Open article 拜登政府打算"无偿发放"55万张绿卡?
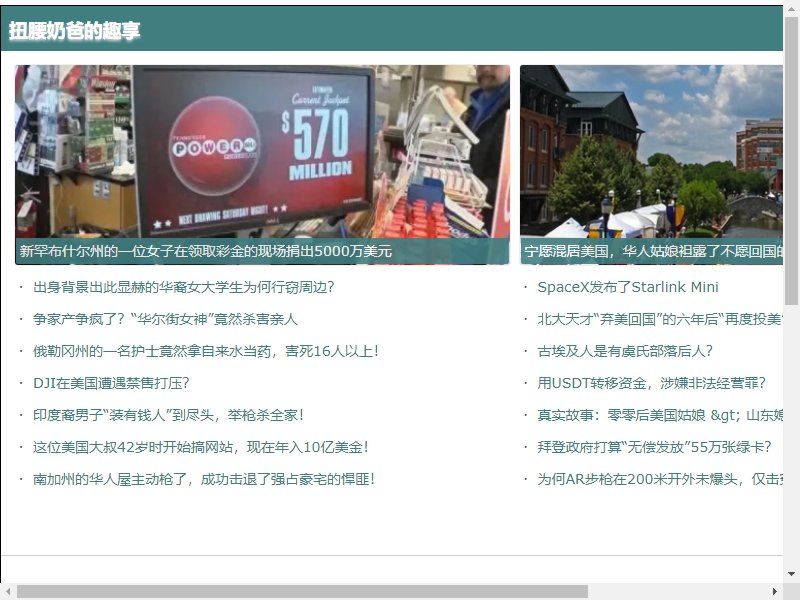This screenshot has width=800, height=600. (x=655, y=447)
